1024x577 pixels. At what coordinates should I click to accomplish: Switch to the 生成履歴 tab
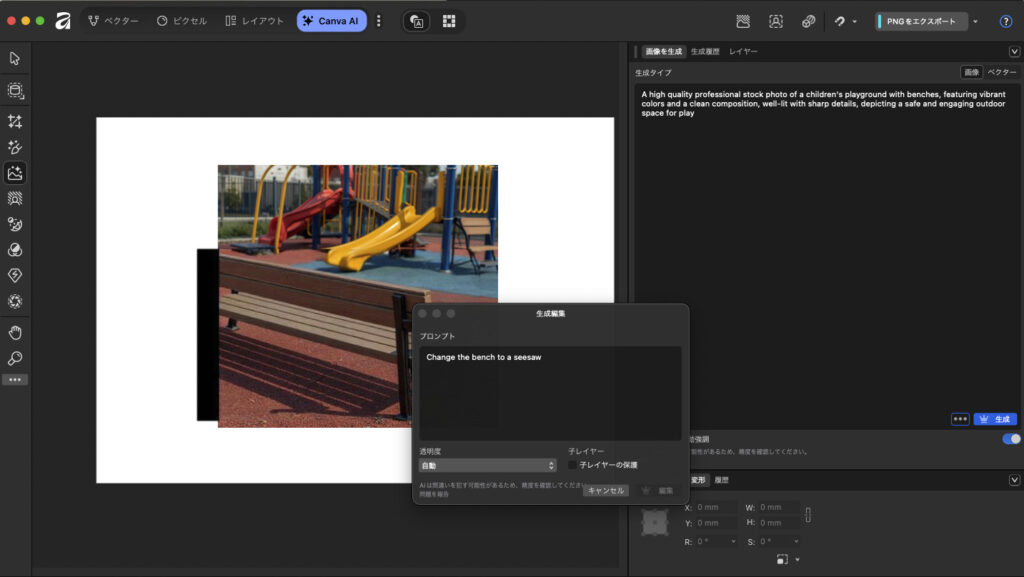coord(705,51)
